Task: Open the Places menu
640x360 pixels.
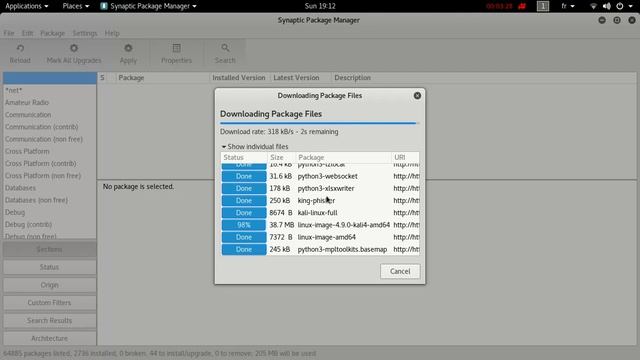Action: 76,6
